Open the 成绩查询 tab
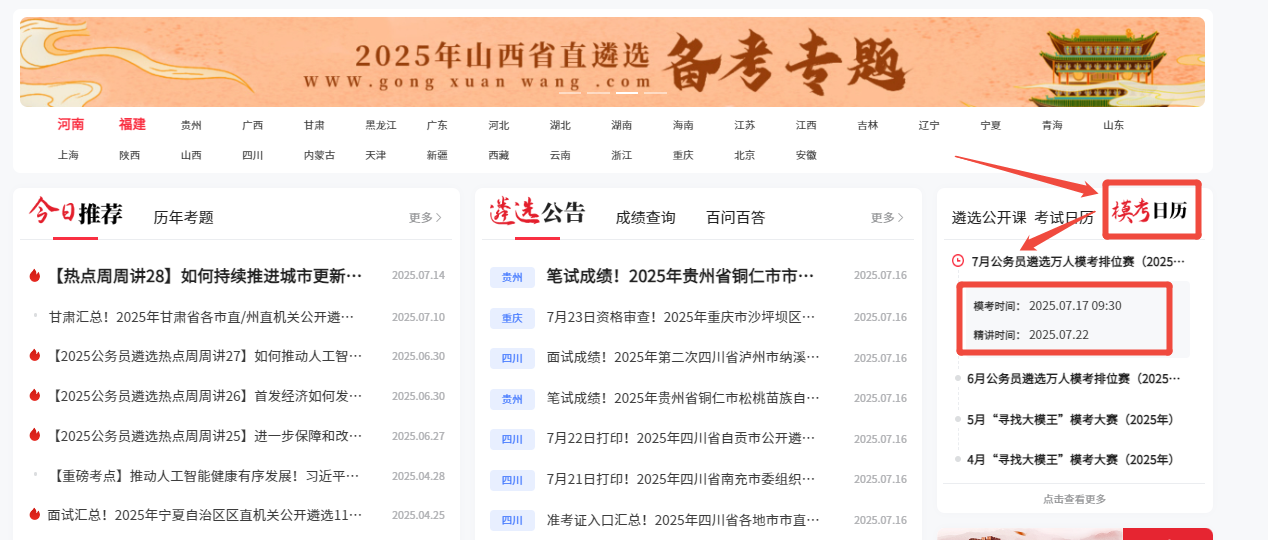The width and height of the screenshot is (1268, 540). [x=645, y=218]
